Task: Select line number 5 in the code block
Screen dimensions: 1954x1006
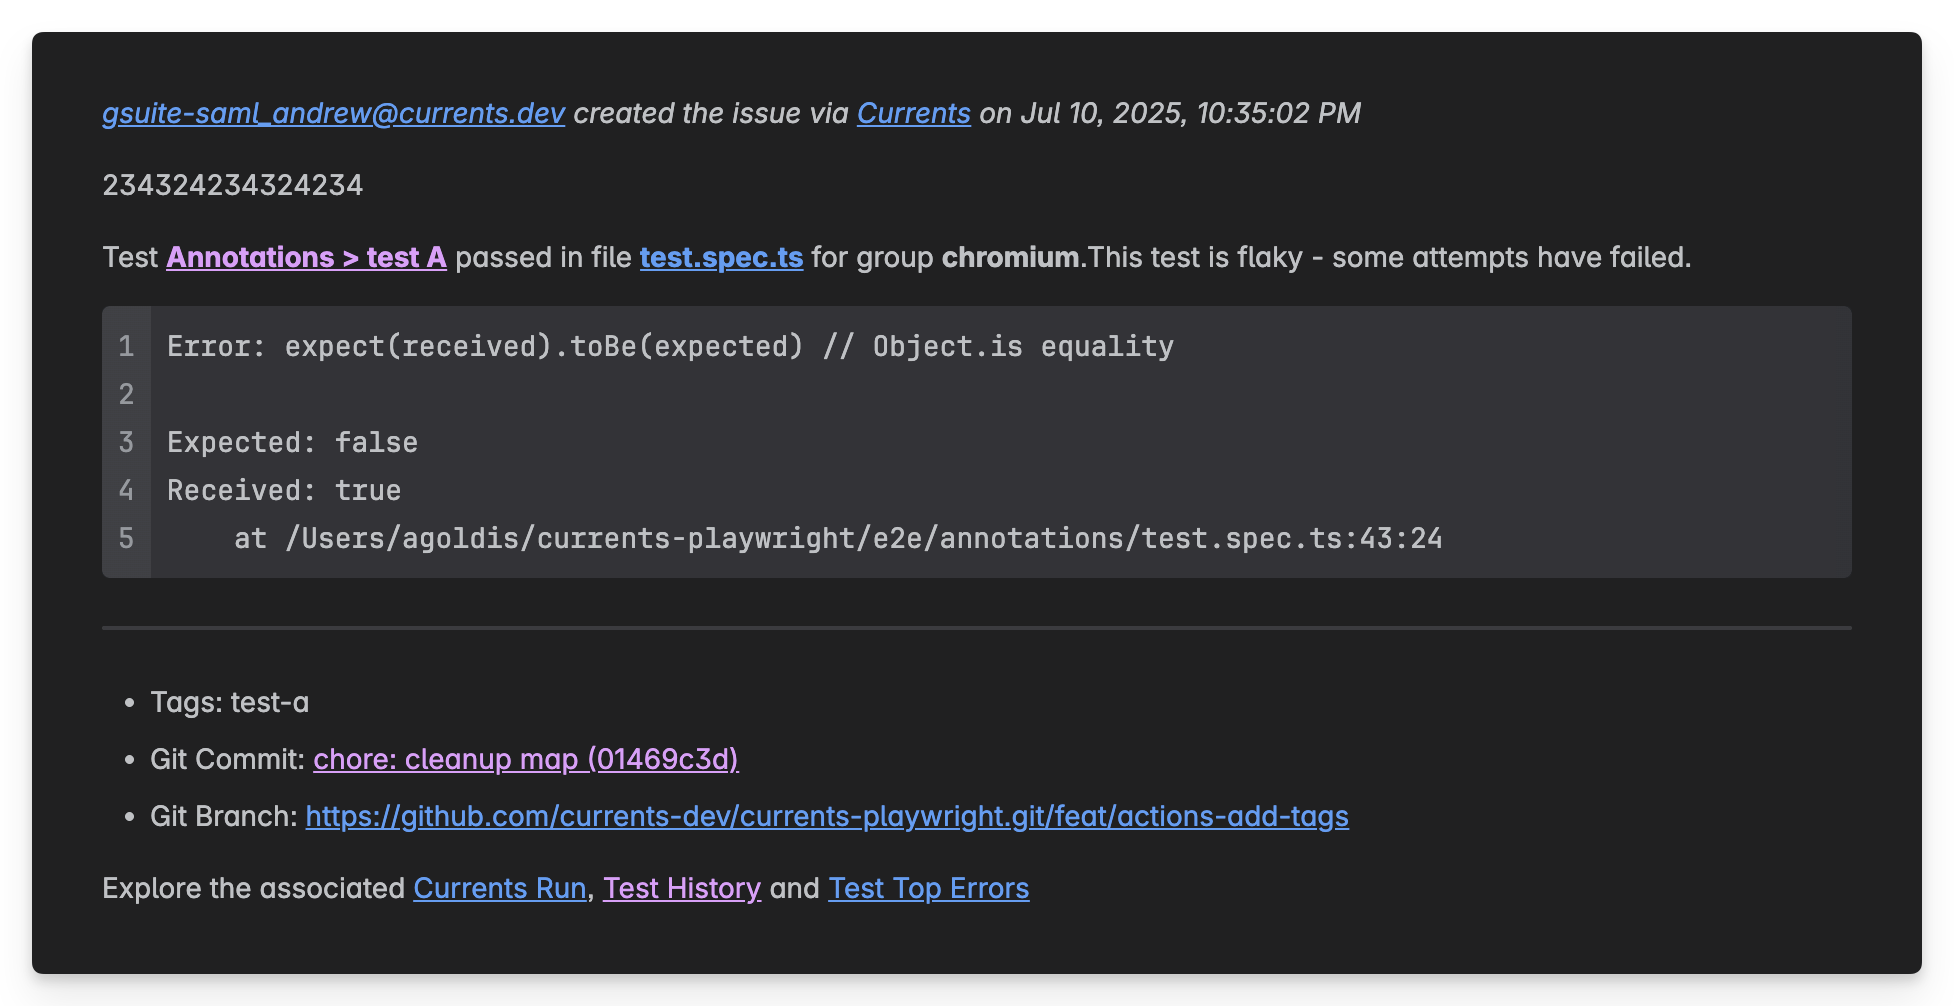Action: pyautogui.click(x=126, y=538)
